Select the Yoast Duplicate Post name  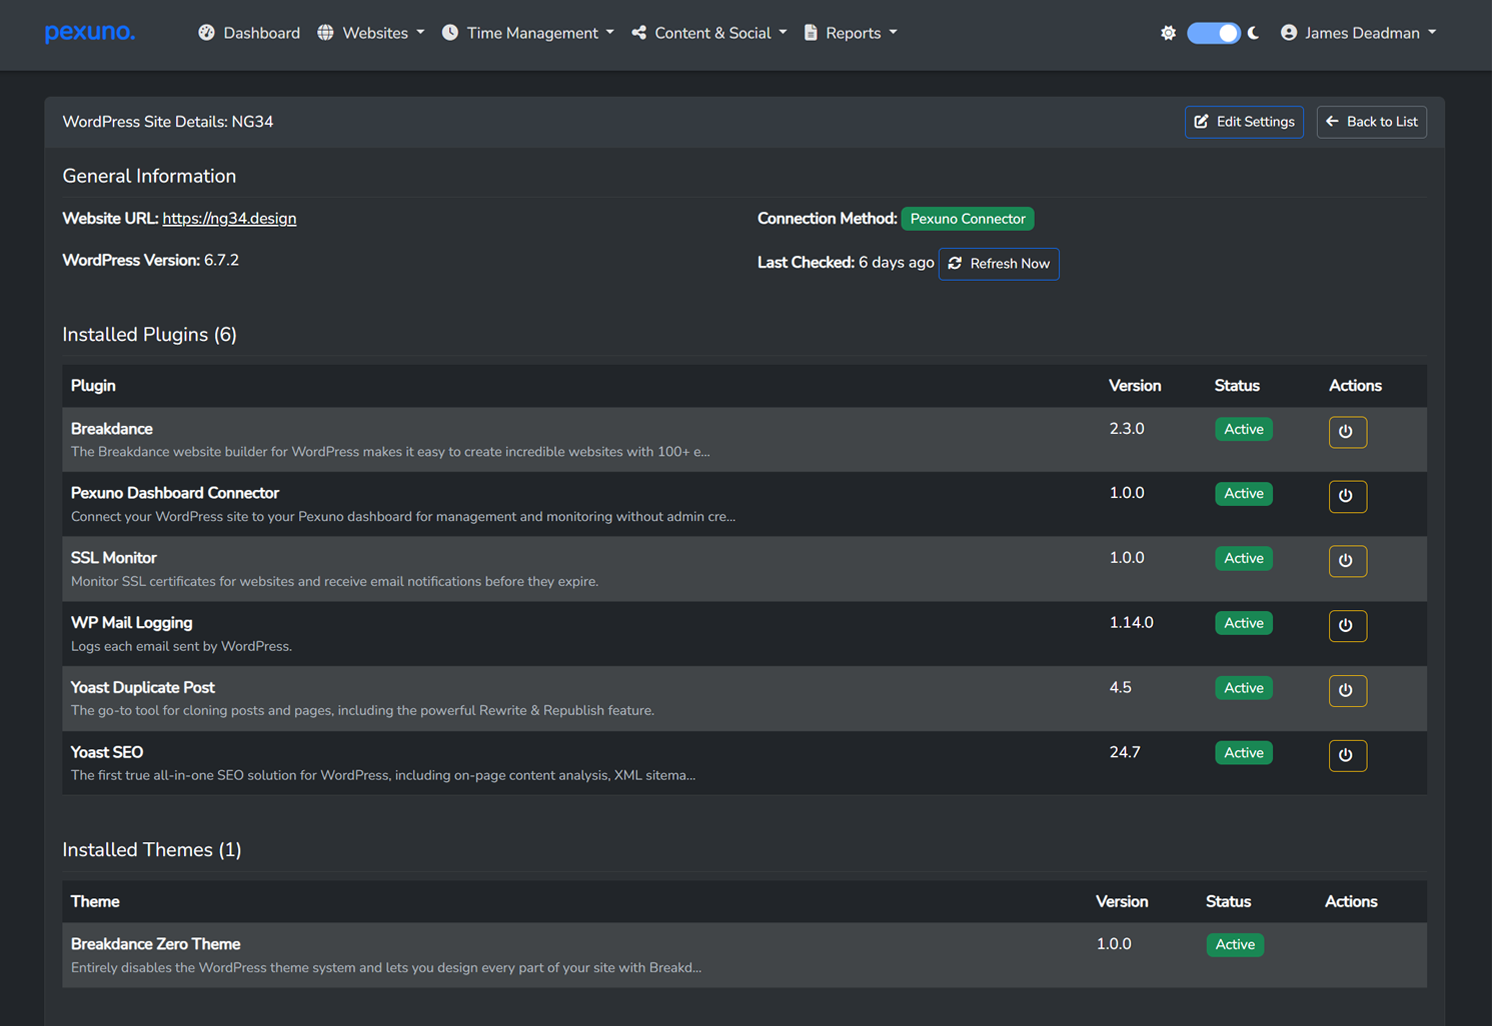(143, 688)
